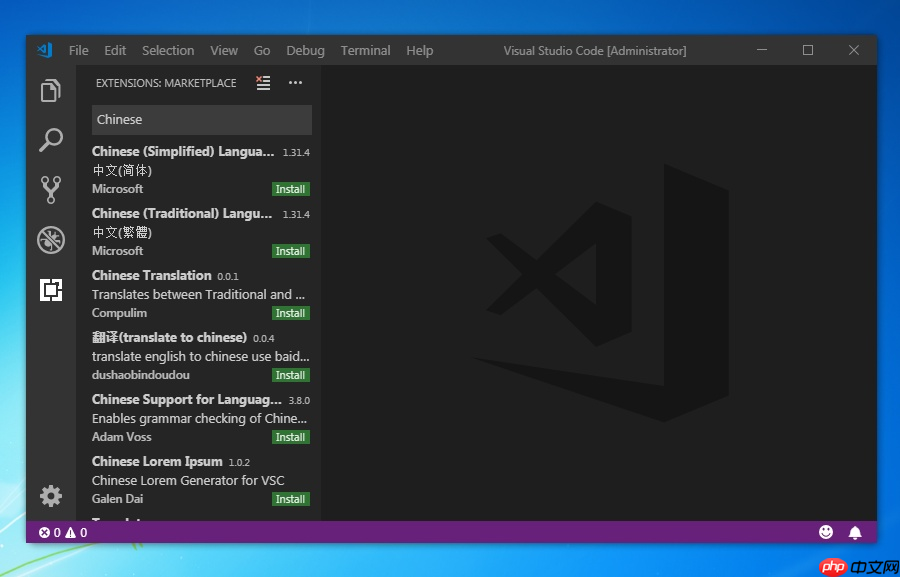The image size is (900, 577).
Task: Open the Debug view icon
Action: click(51, 240)
